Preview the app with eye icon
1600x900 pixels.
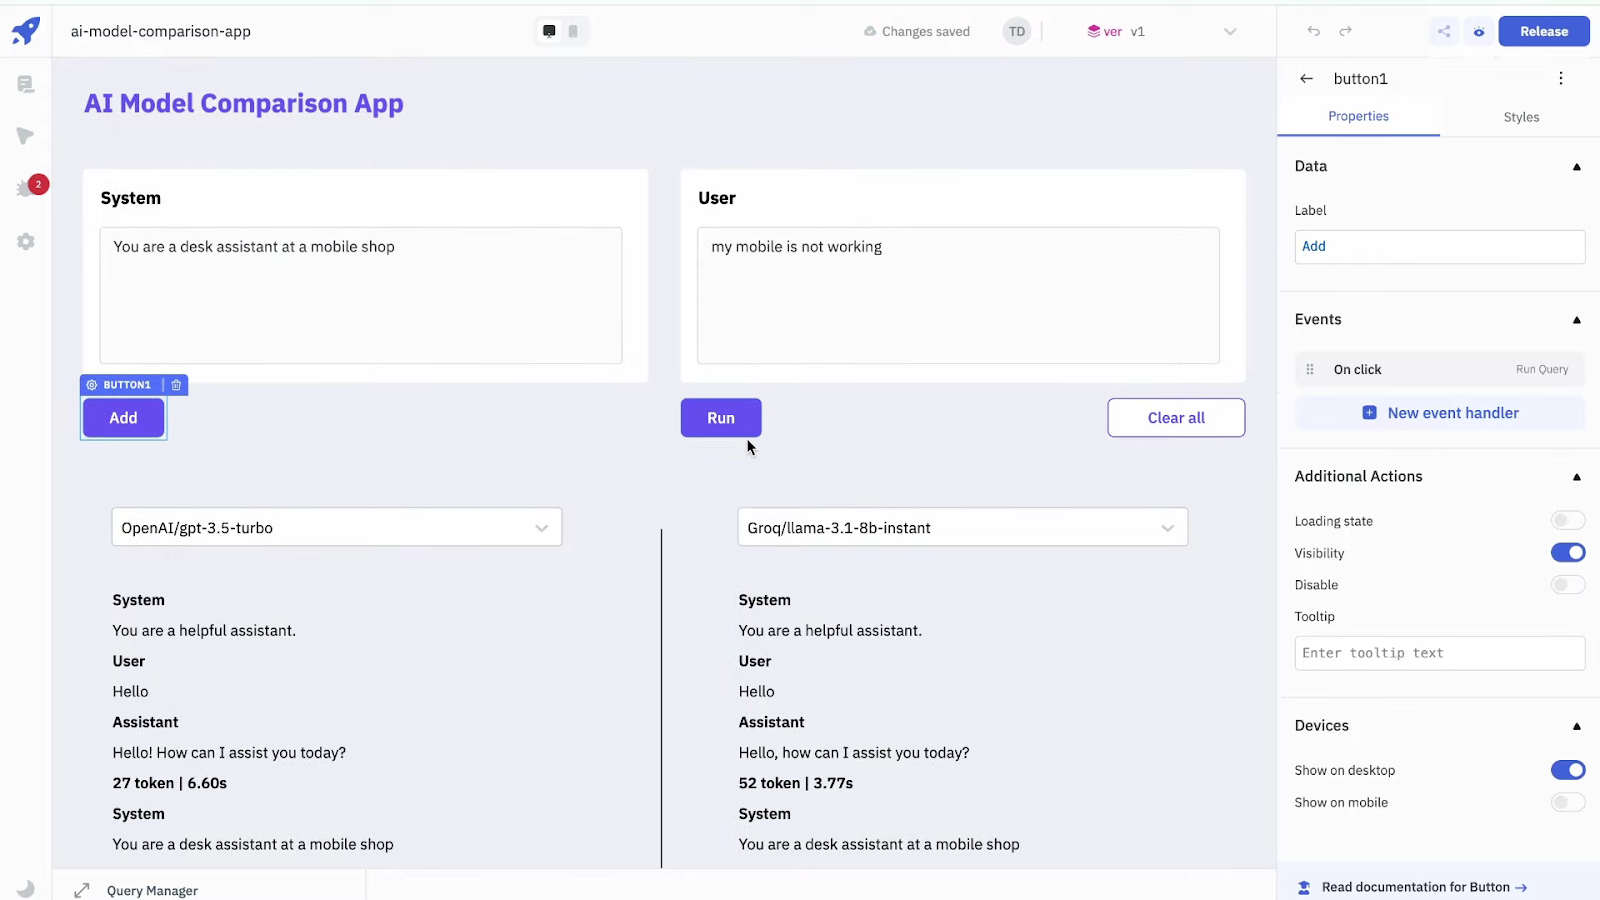point(1478,31)
